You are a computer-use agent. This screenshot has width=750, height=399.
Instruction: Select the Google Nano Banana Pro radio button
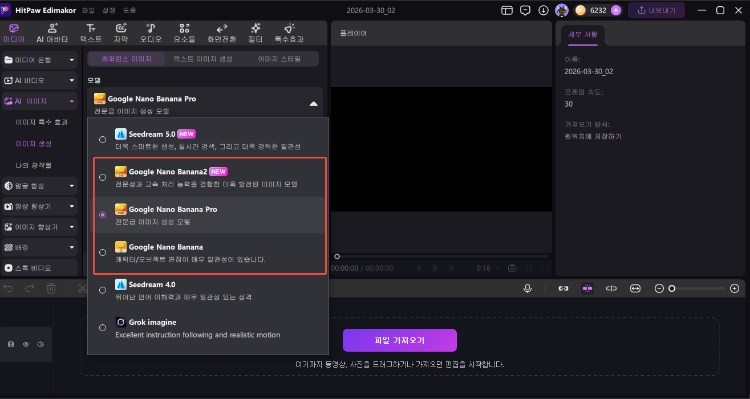pyautogui.click(x=102, y=215)
